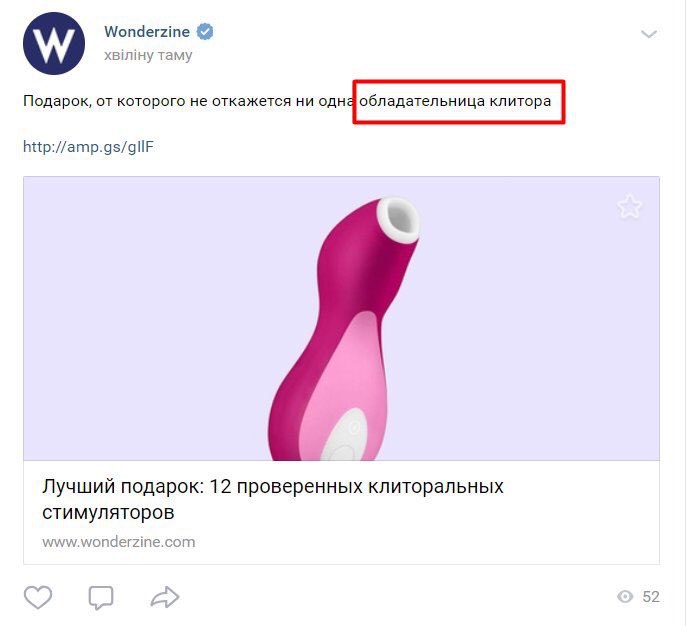This screenshot has height=626, width=686.
Task: Open the pink stimulator preview image
Action: tap(343, 329)
